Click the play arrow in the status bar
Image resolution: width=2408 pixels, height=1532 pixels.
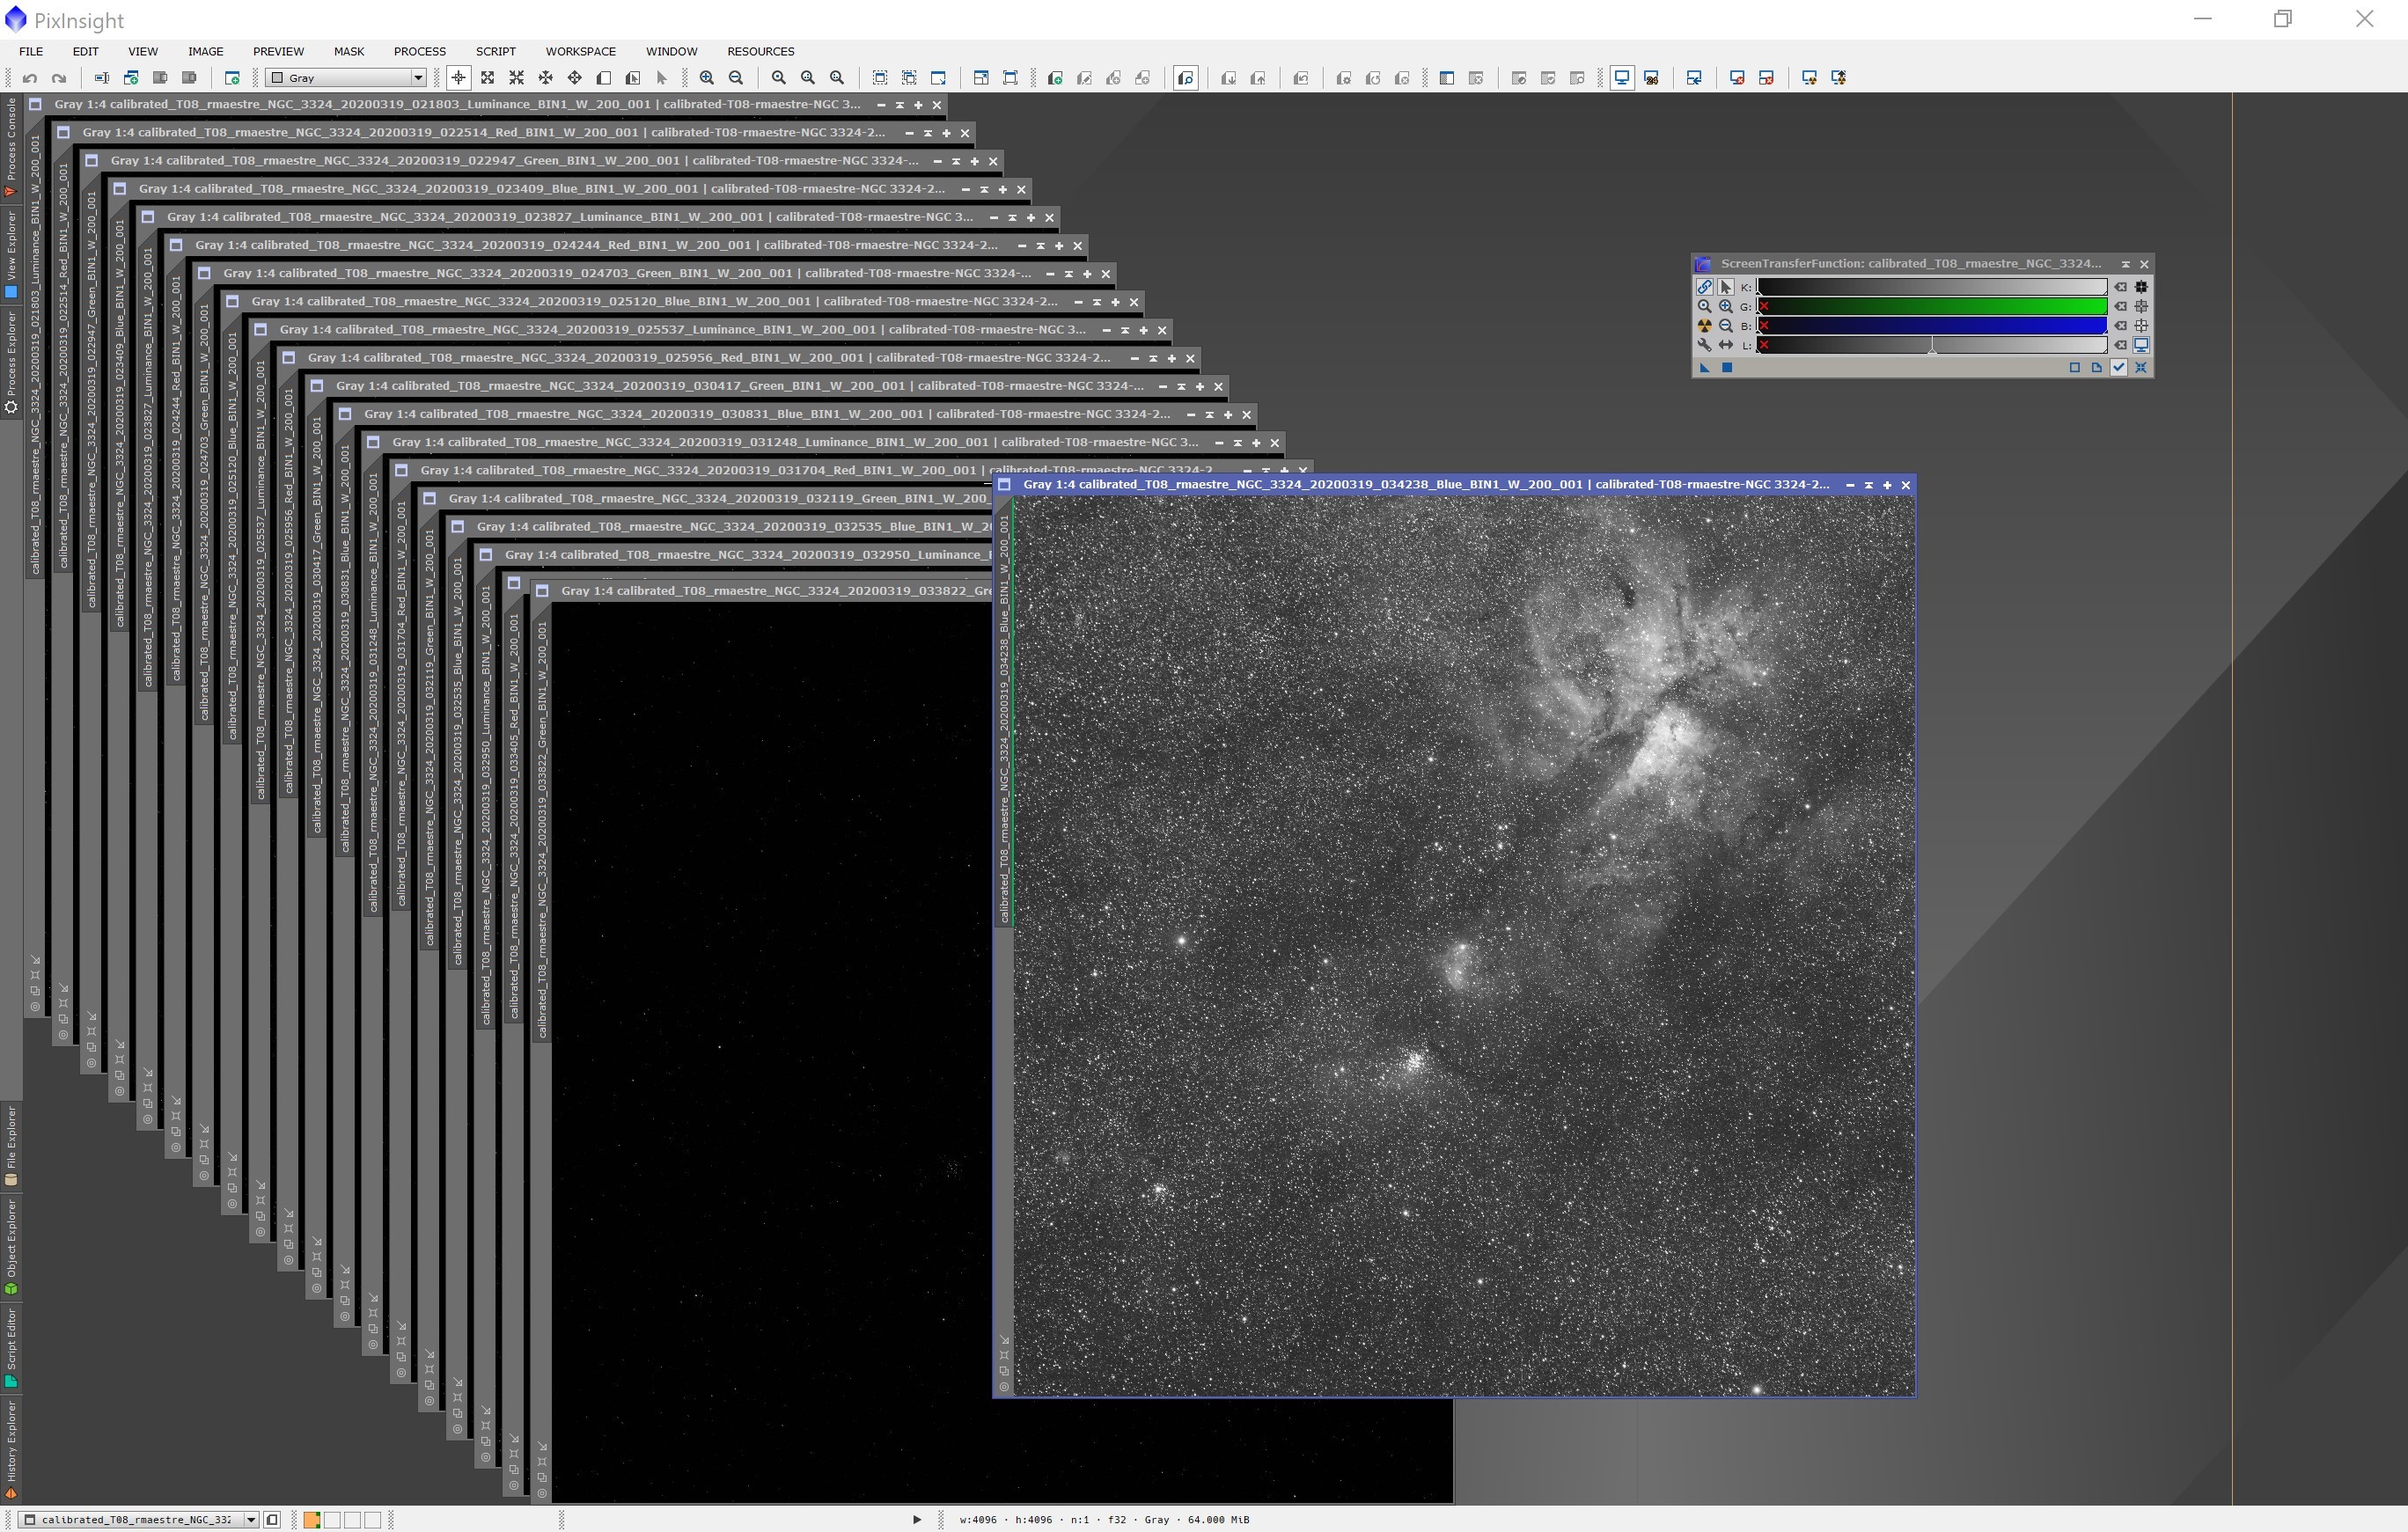tap(916, 1520)
